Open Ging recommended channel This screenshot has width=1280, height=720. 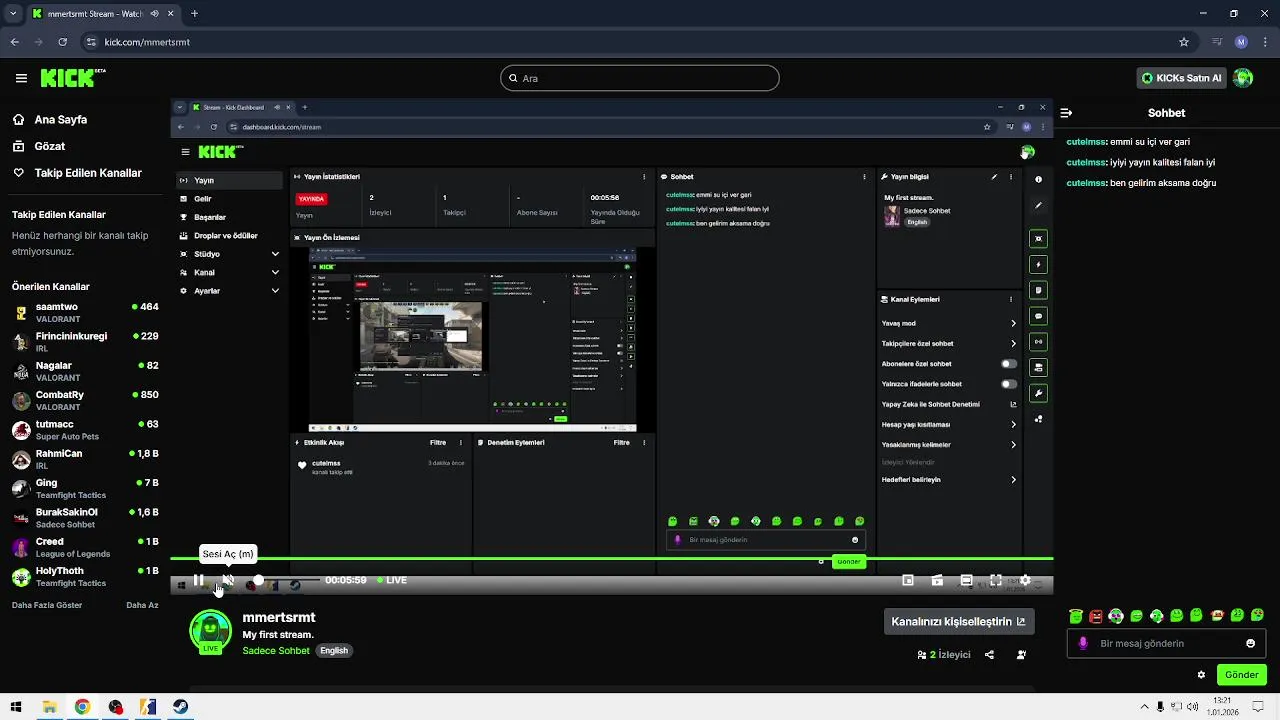(85, 488)
